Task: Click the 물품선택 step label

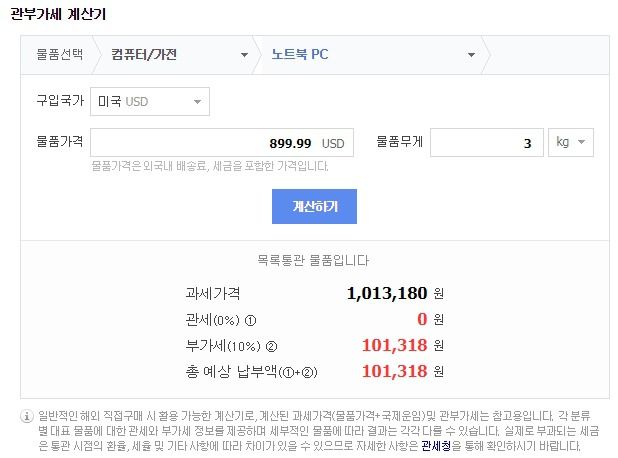Action: [x=60, y=54]
